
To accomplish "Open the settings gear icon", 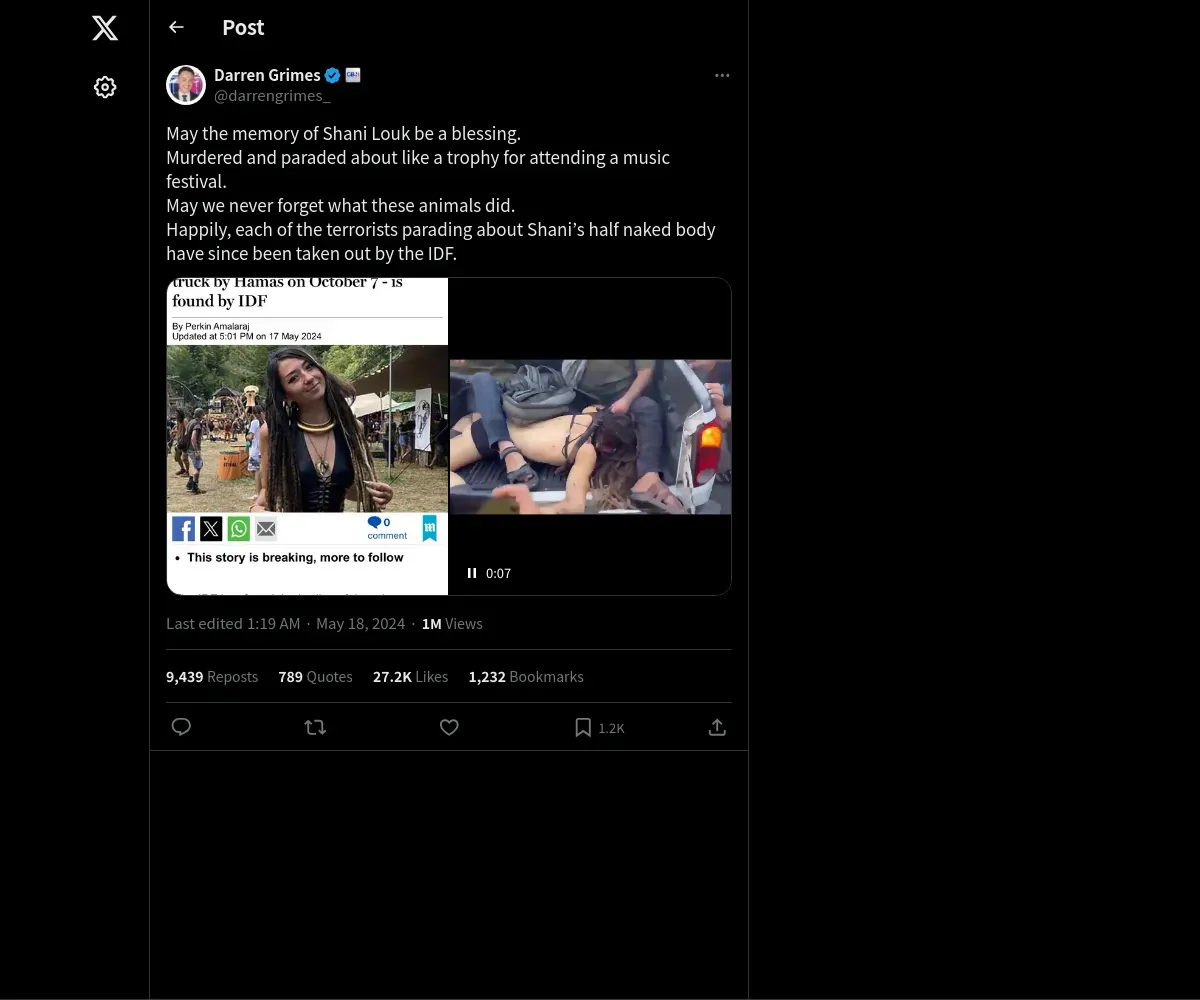I will tap(105, 88).
